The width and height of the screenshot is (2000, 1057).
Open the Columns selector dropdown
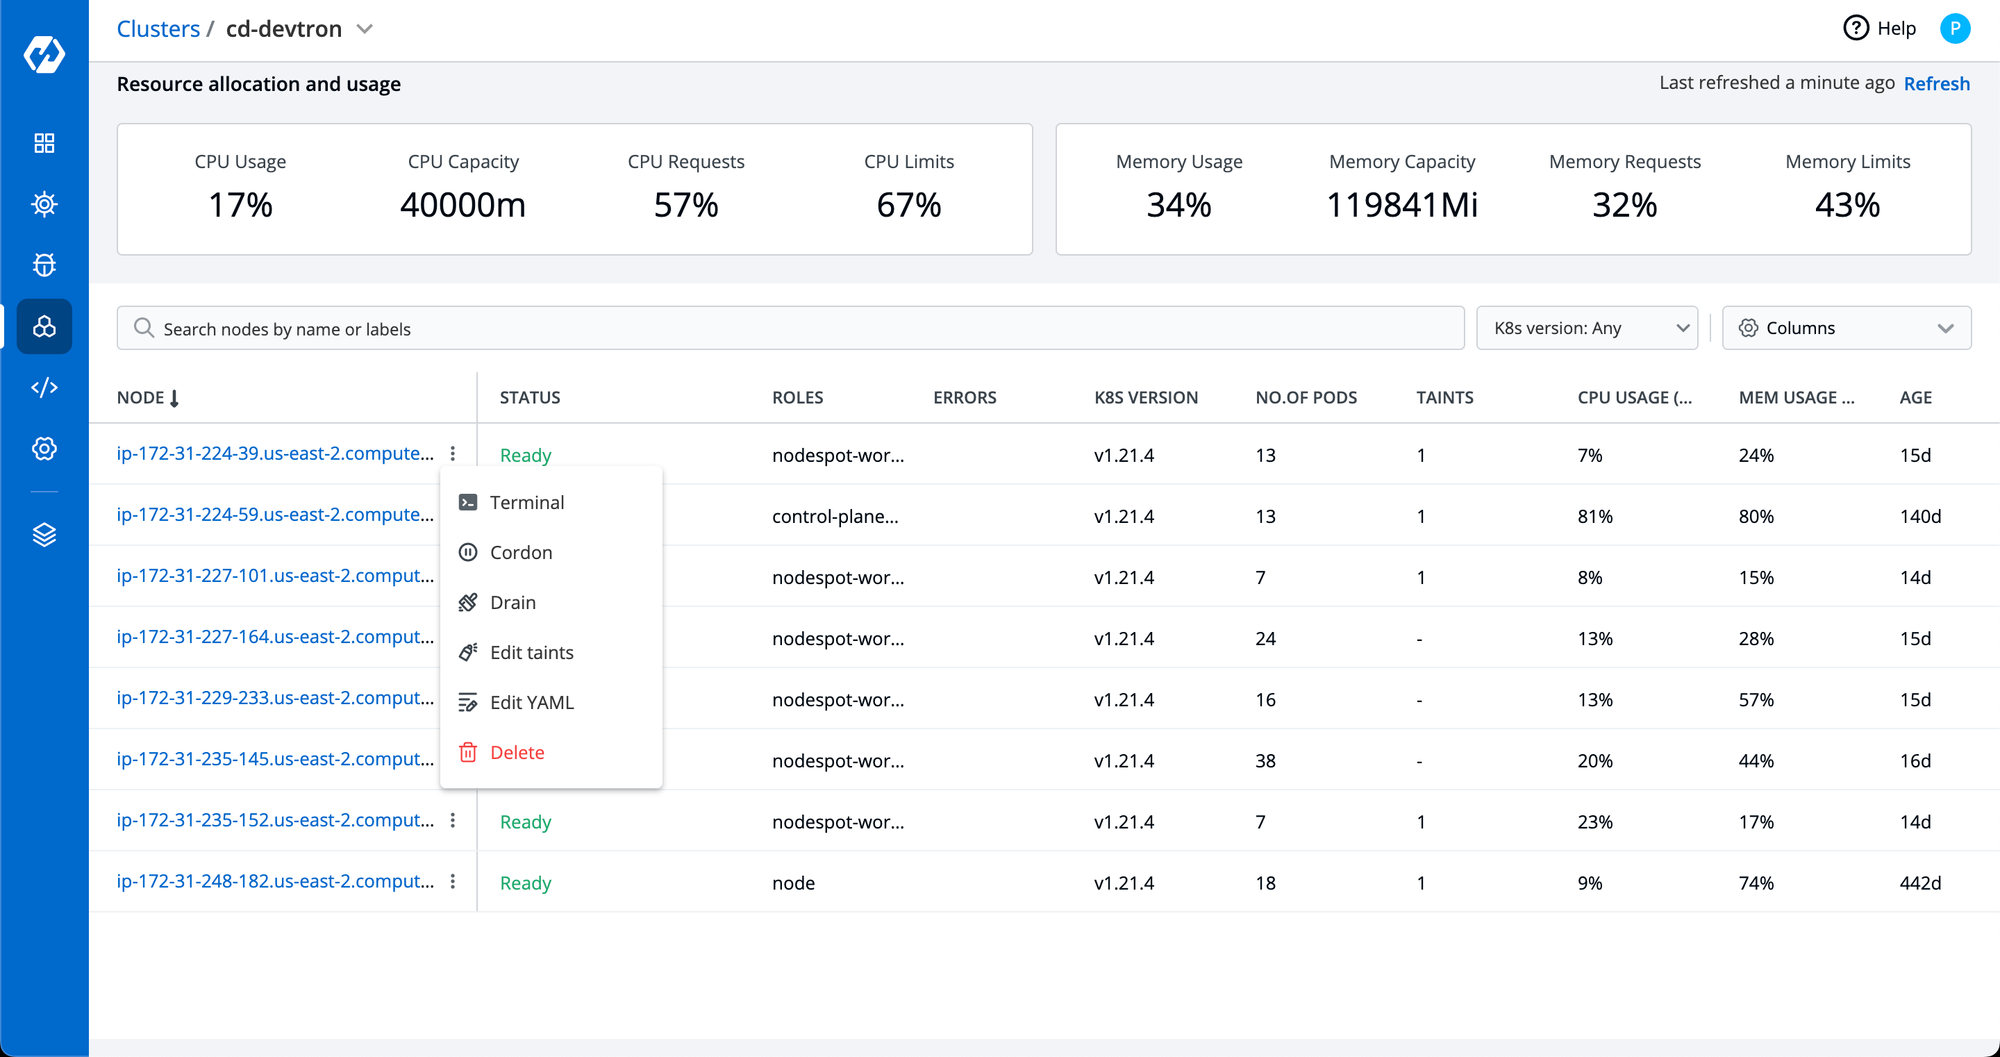pyautogui.click(x=1846, y=328)
